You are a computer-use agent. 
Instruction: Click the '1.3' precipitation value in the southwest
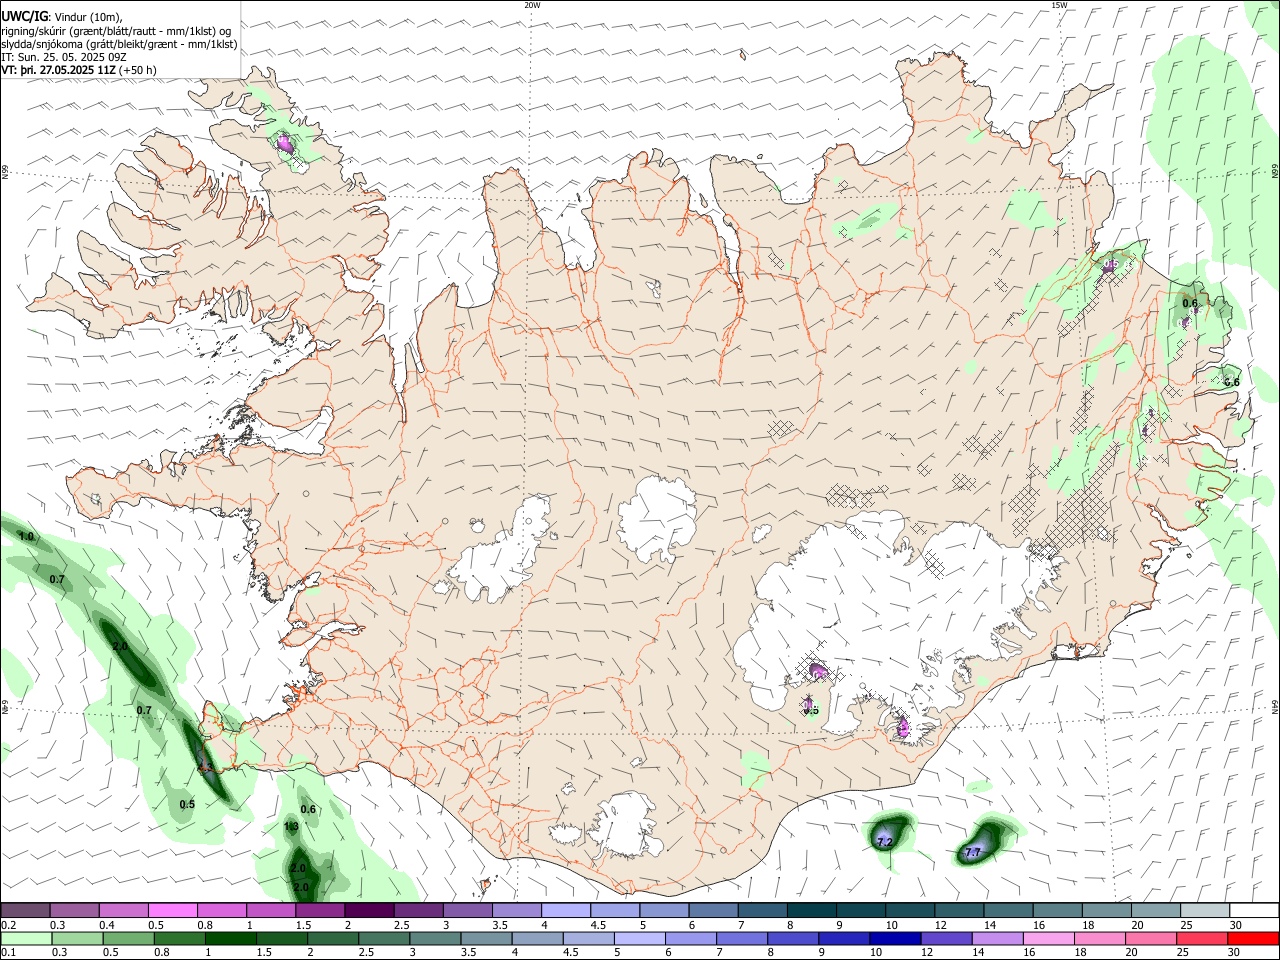[x=291, y=827]
